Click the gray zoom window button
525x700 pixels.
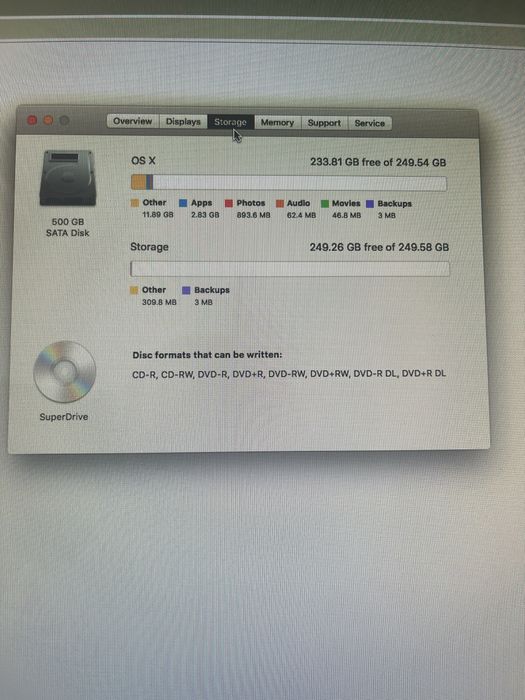coord(65,121)
